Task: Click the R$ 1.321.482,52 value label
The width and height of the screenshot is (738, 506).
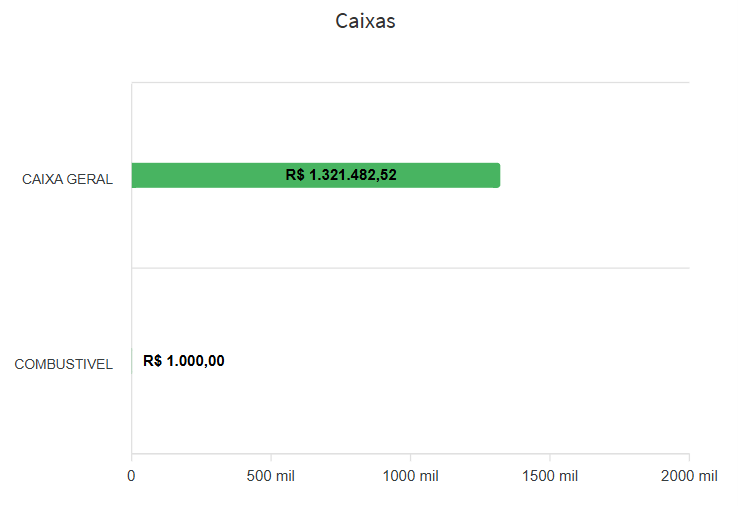Action: point(341,175)
